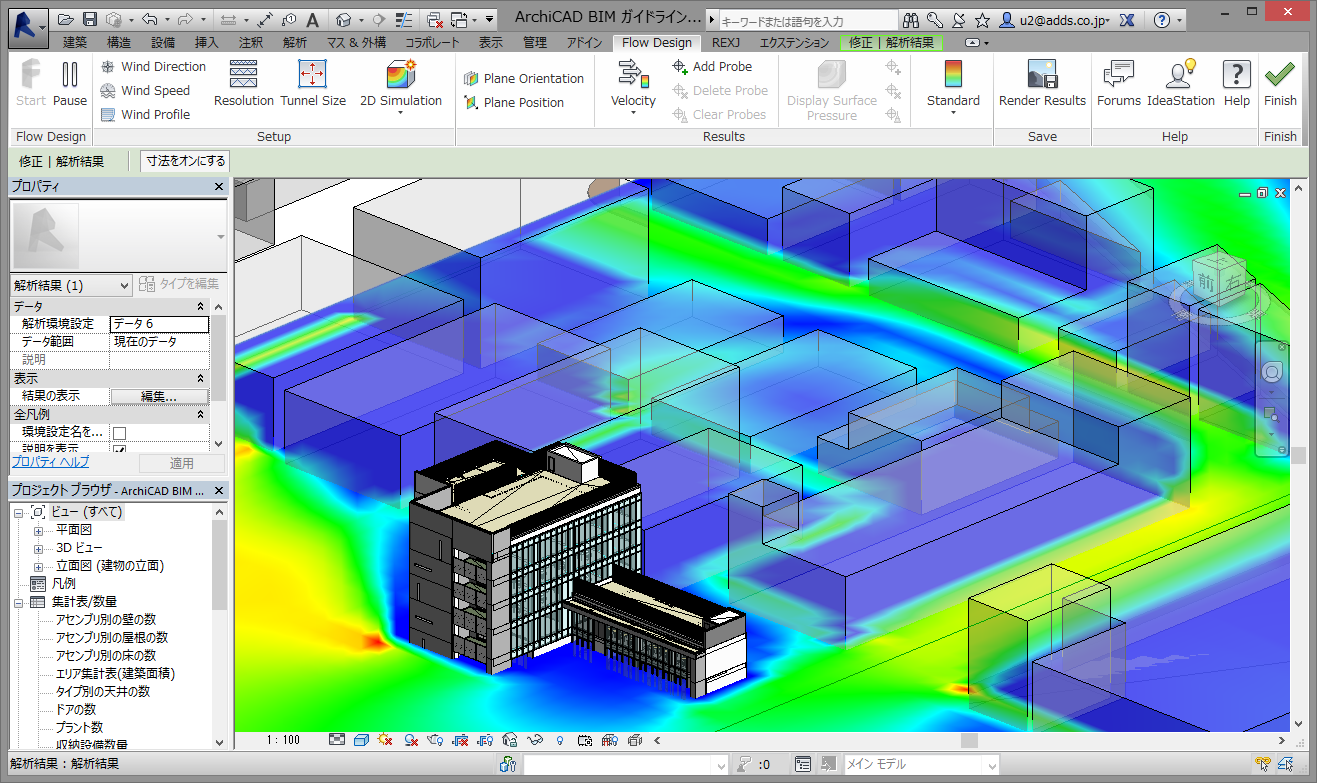This screenshot has height=783, width=1317.
Task: Click the text tool 'A' icon
Action: coord(313,20)
